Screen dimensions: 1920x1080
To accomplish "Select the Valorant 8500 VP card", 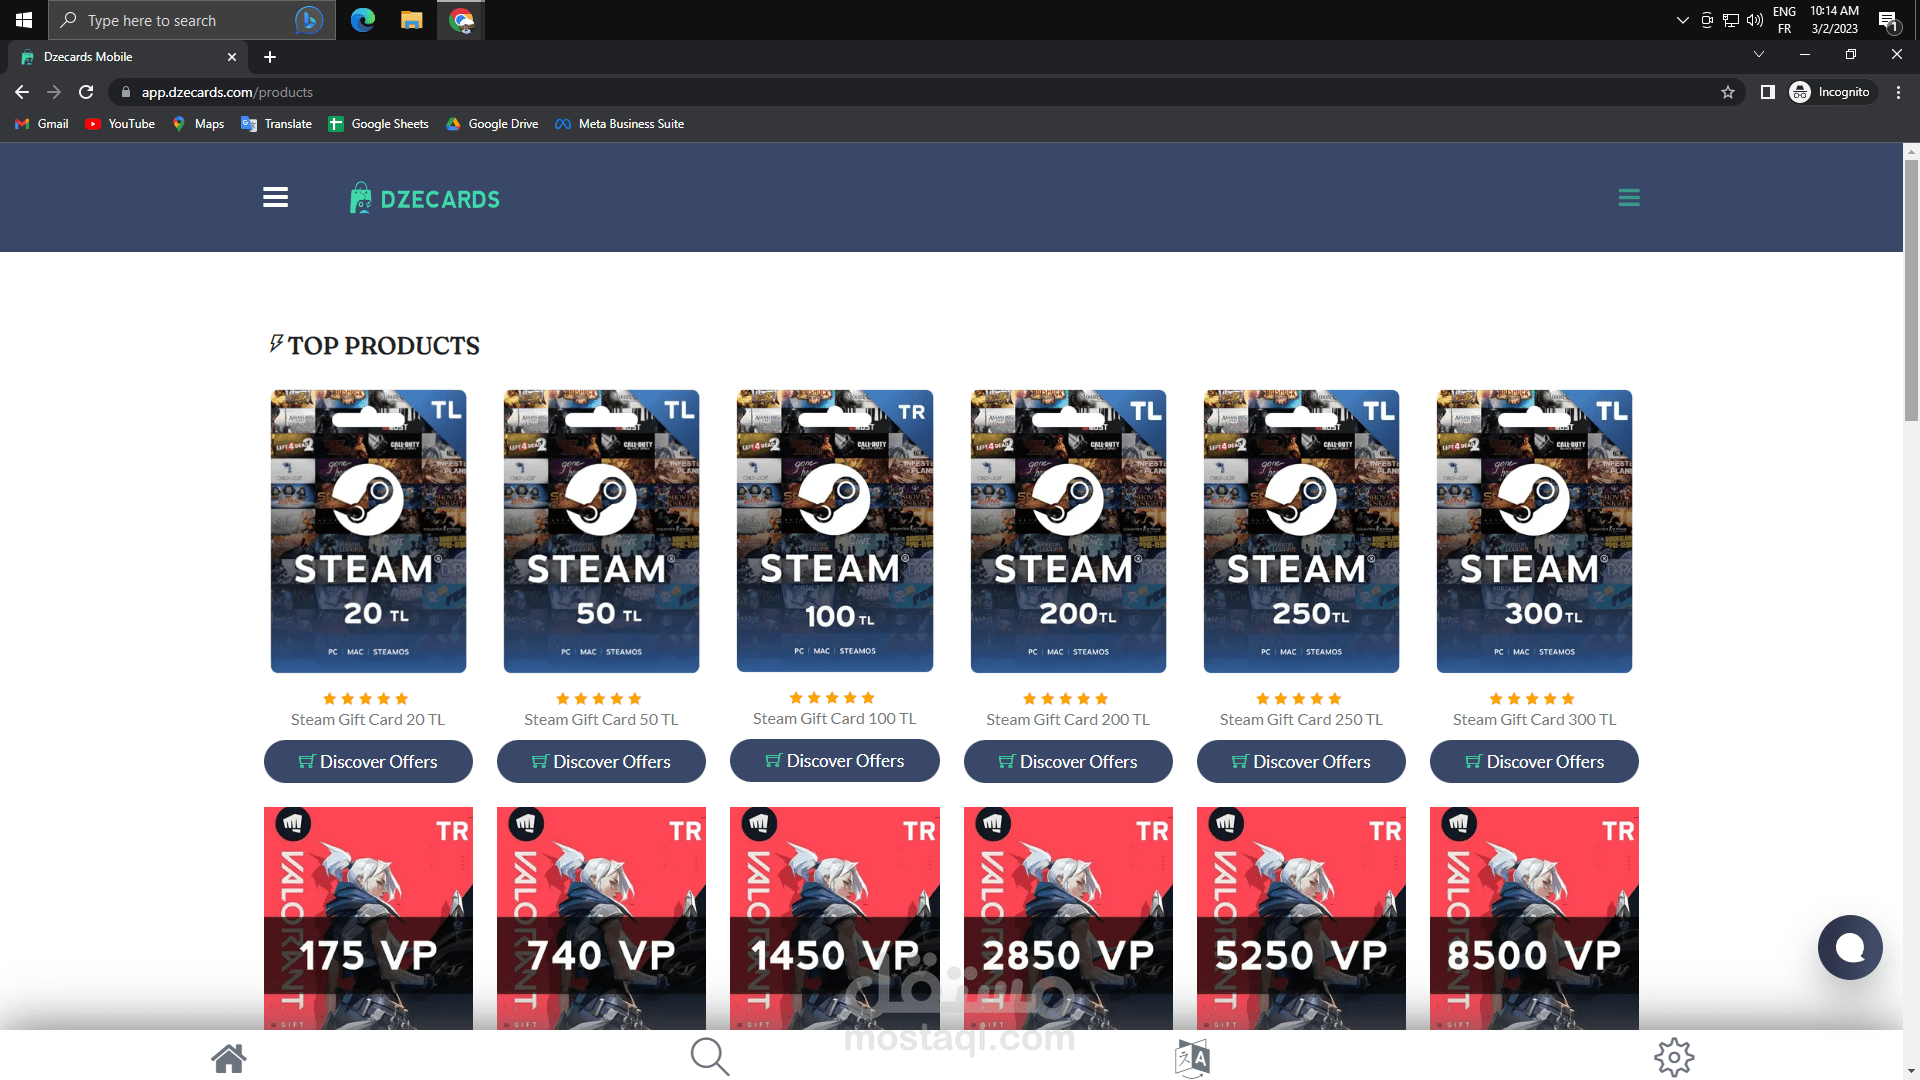I will (1534, 918).
